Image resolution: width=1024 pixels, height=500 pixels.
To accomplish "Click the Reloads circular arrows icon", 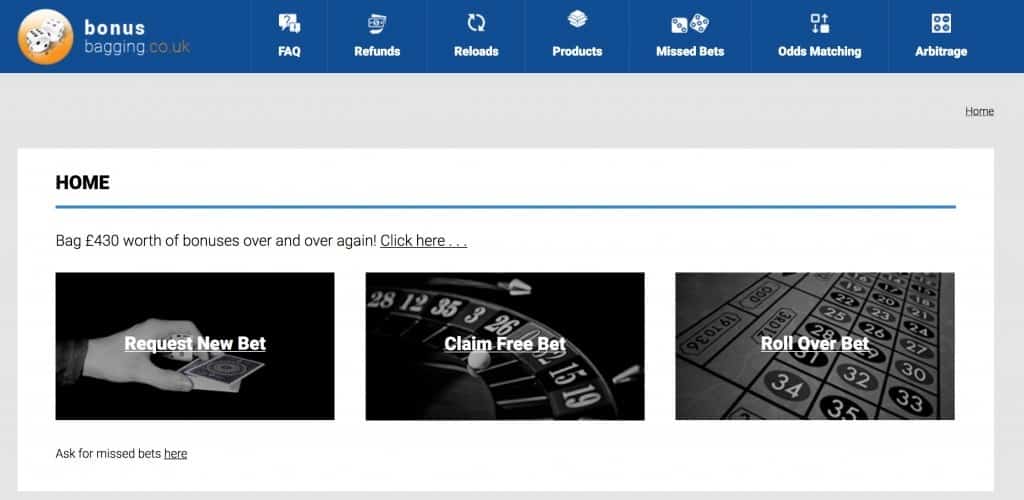I will coord(476,23).
